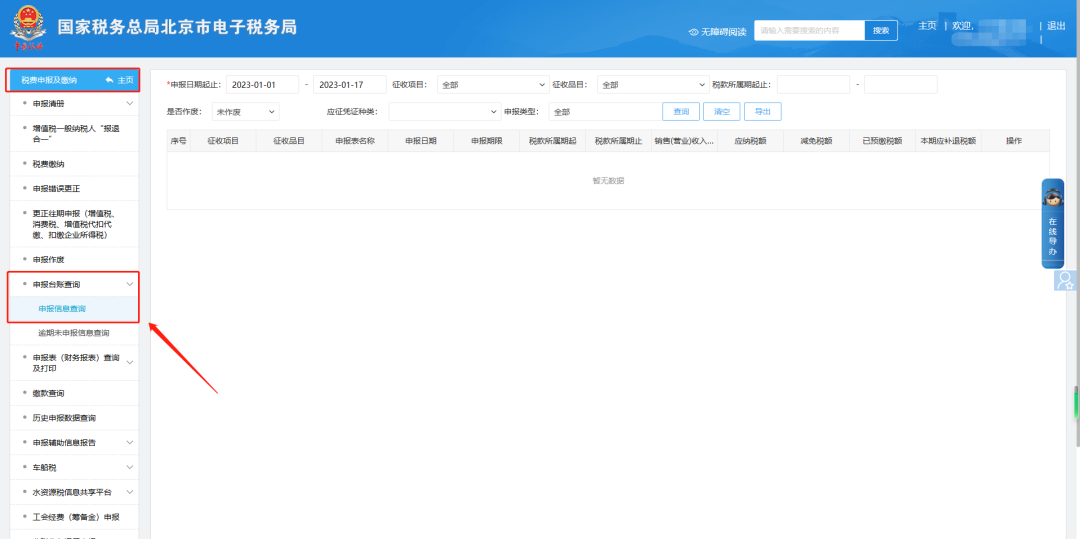Collapse the 申报台账查询 menu chevron
The height and width of the screenshot is (539, 1080).
(129, 285)
